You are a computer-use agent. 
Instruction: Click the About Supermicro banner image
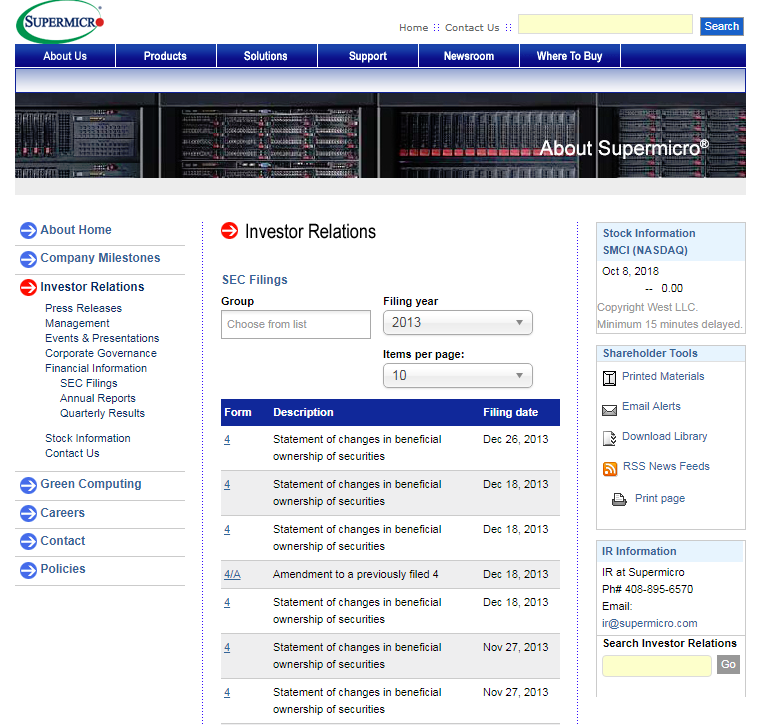pyautogui.click(x=380, y=136)
